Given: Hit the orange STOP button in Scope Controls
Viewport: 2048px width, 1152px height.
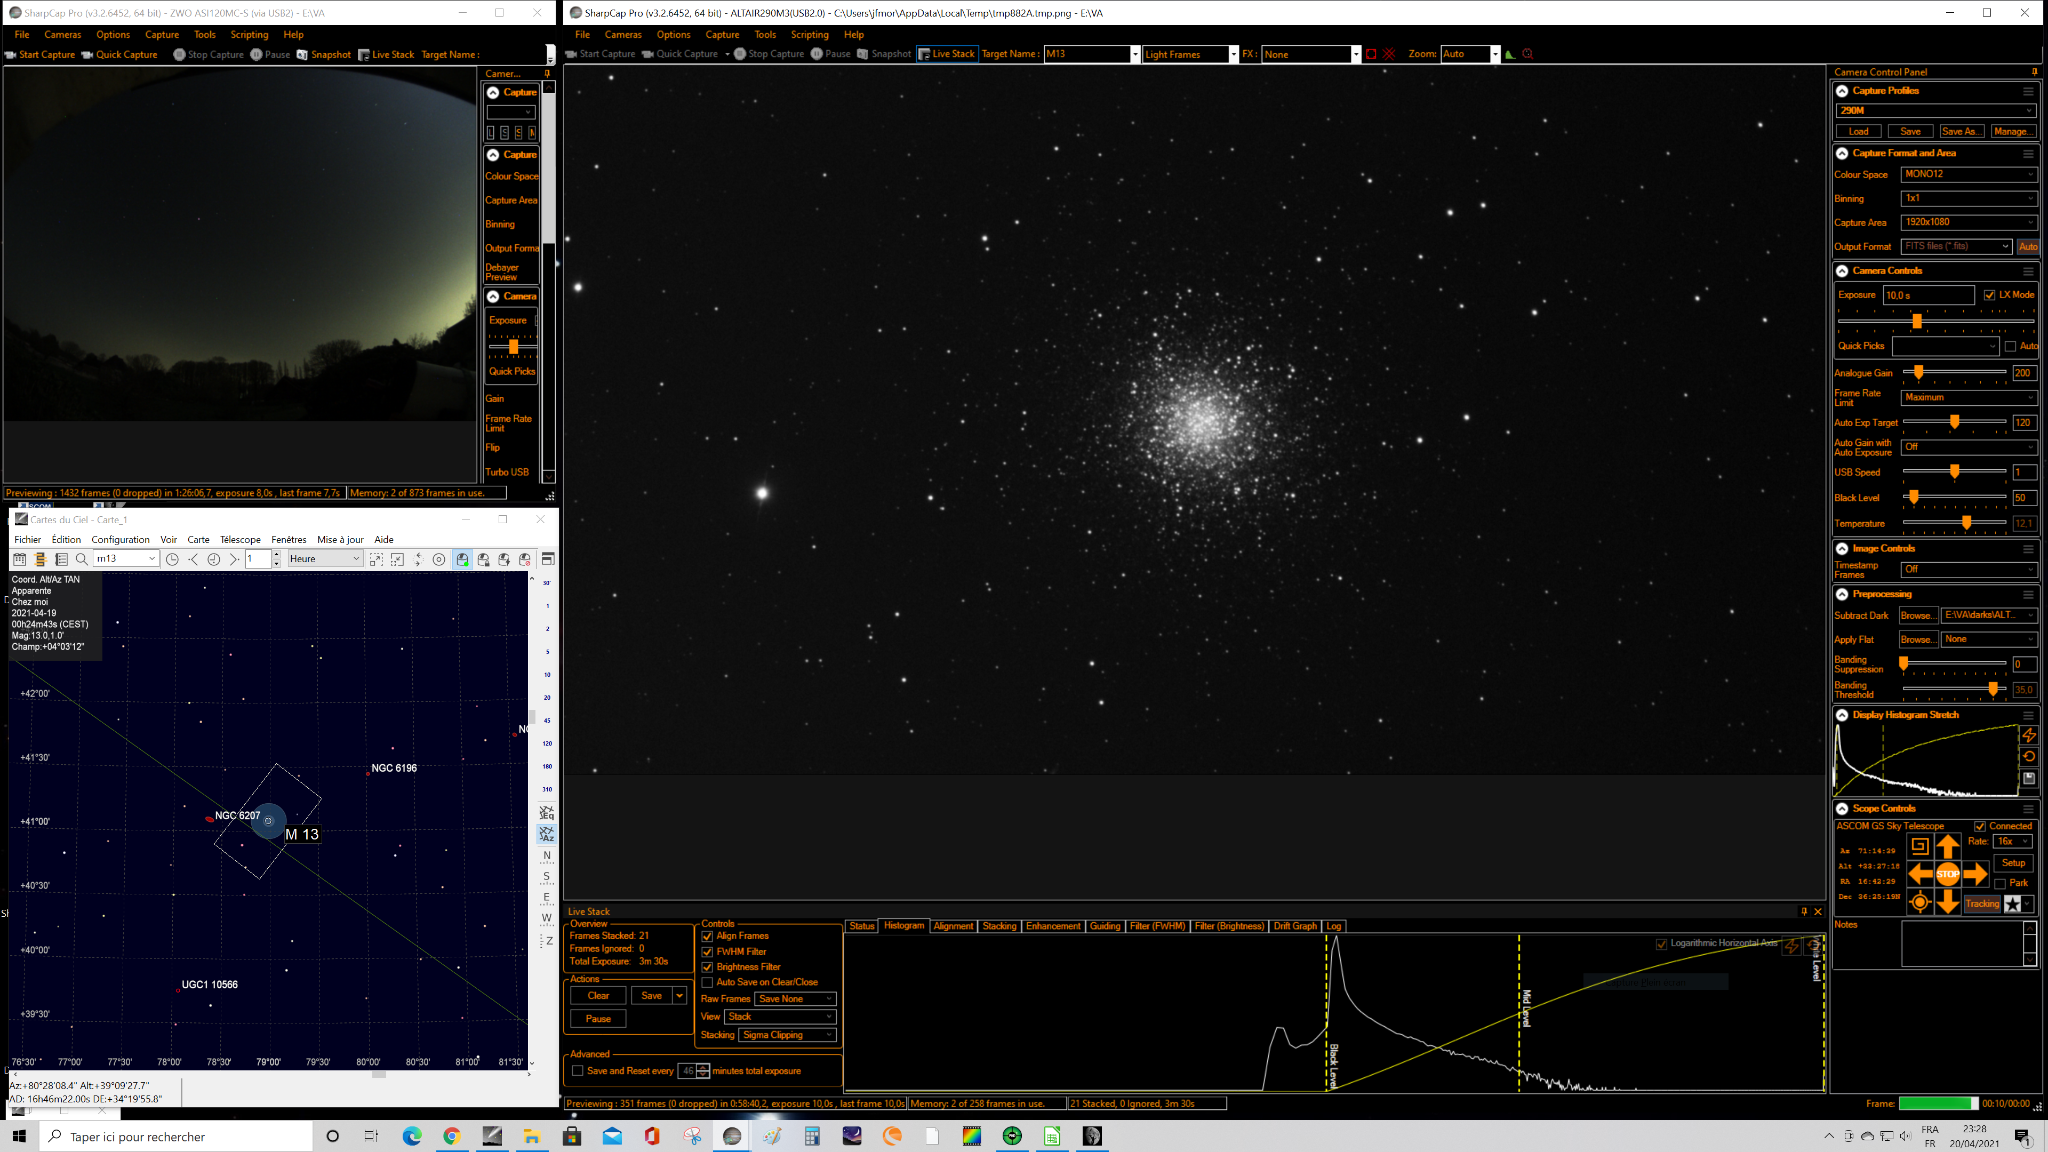Looking at the screenshot, I should 1947,874.
